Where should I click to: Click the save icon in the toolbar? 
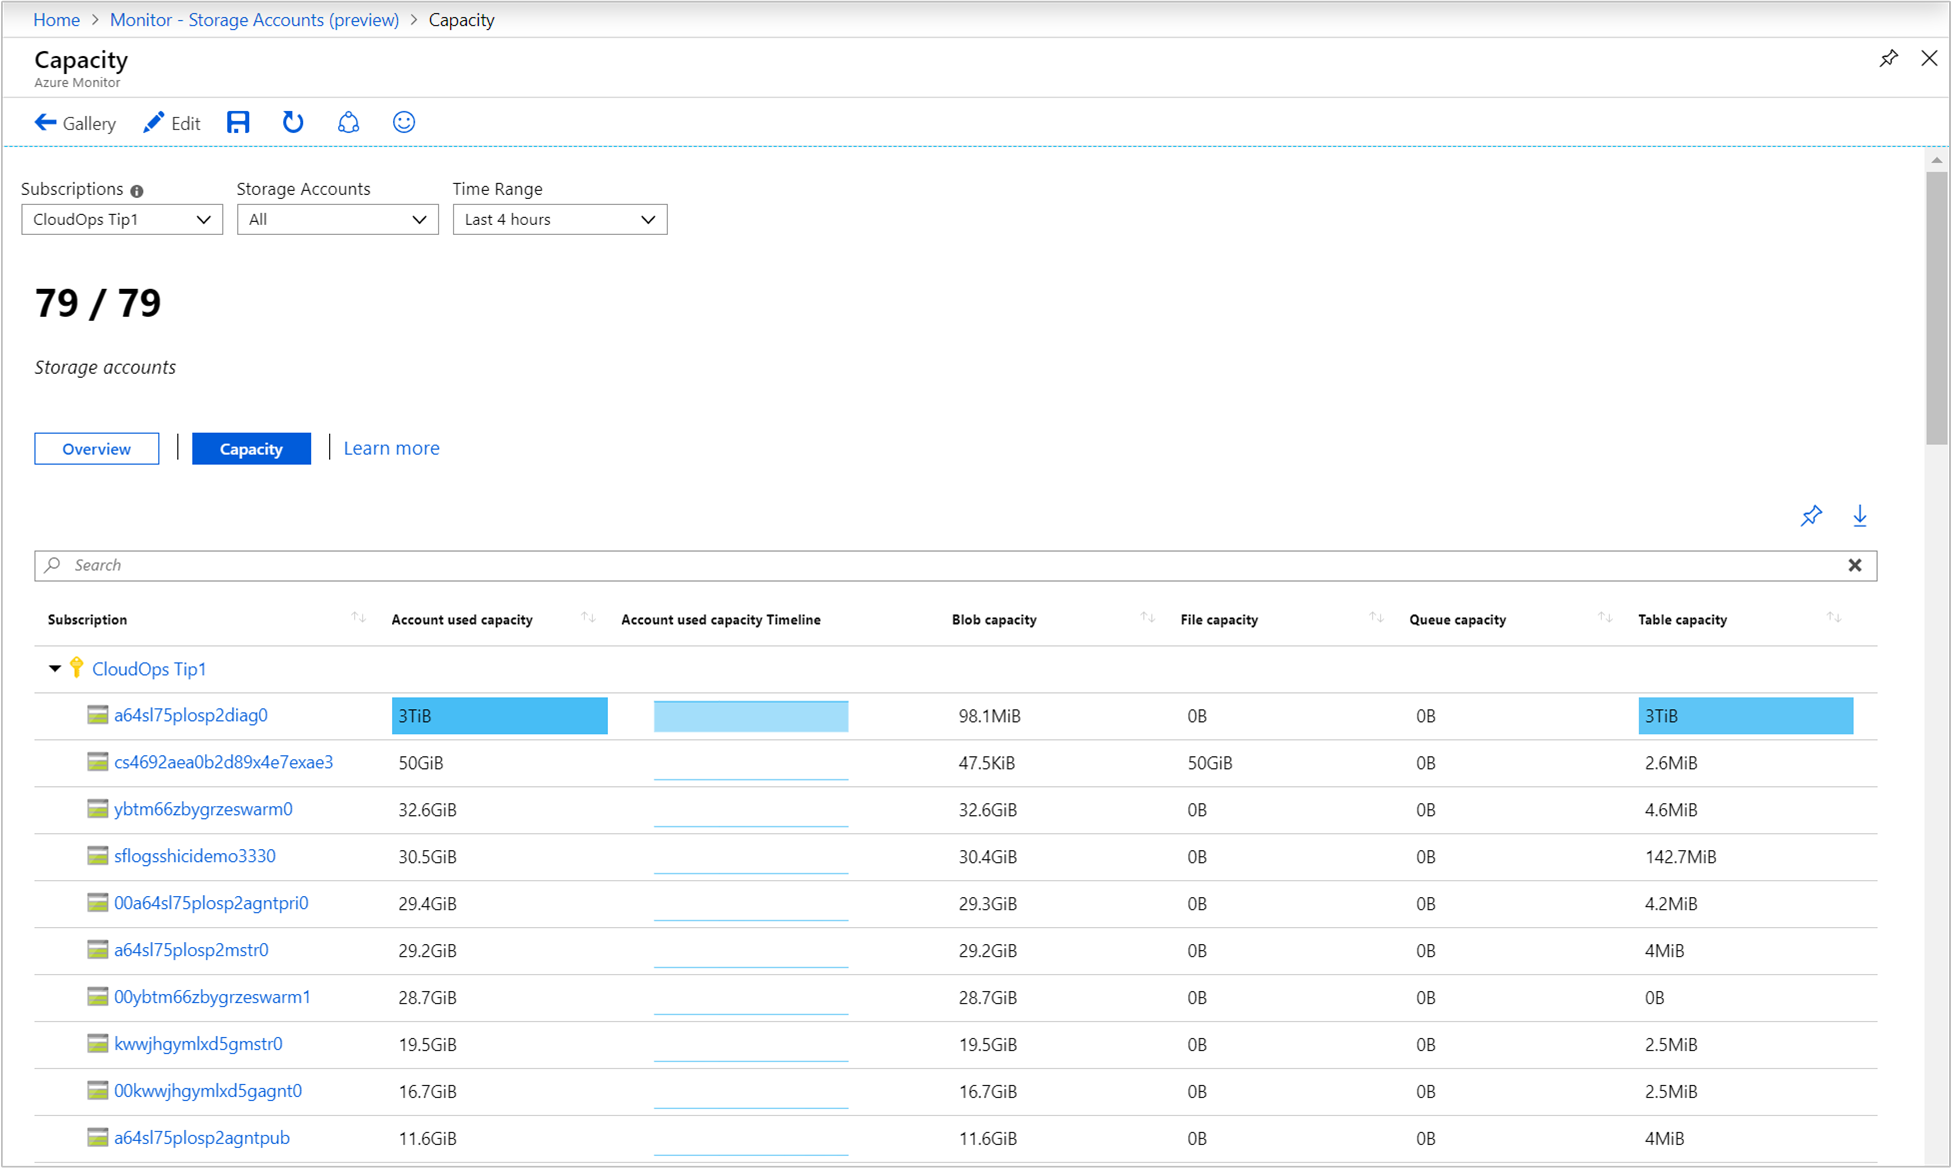[239, 124]
